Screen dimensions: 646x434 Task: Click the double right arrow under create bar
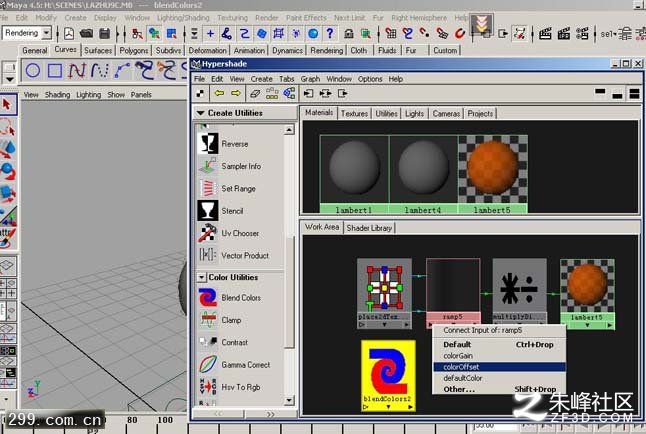pyautogui.click(x=271, y=414)
